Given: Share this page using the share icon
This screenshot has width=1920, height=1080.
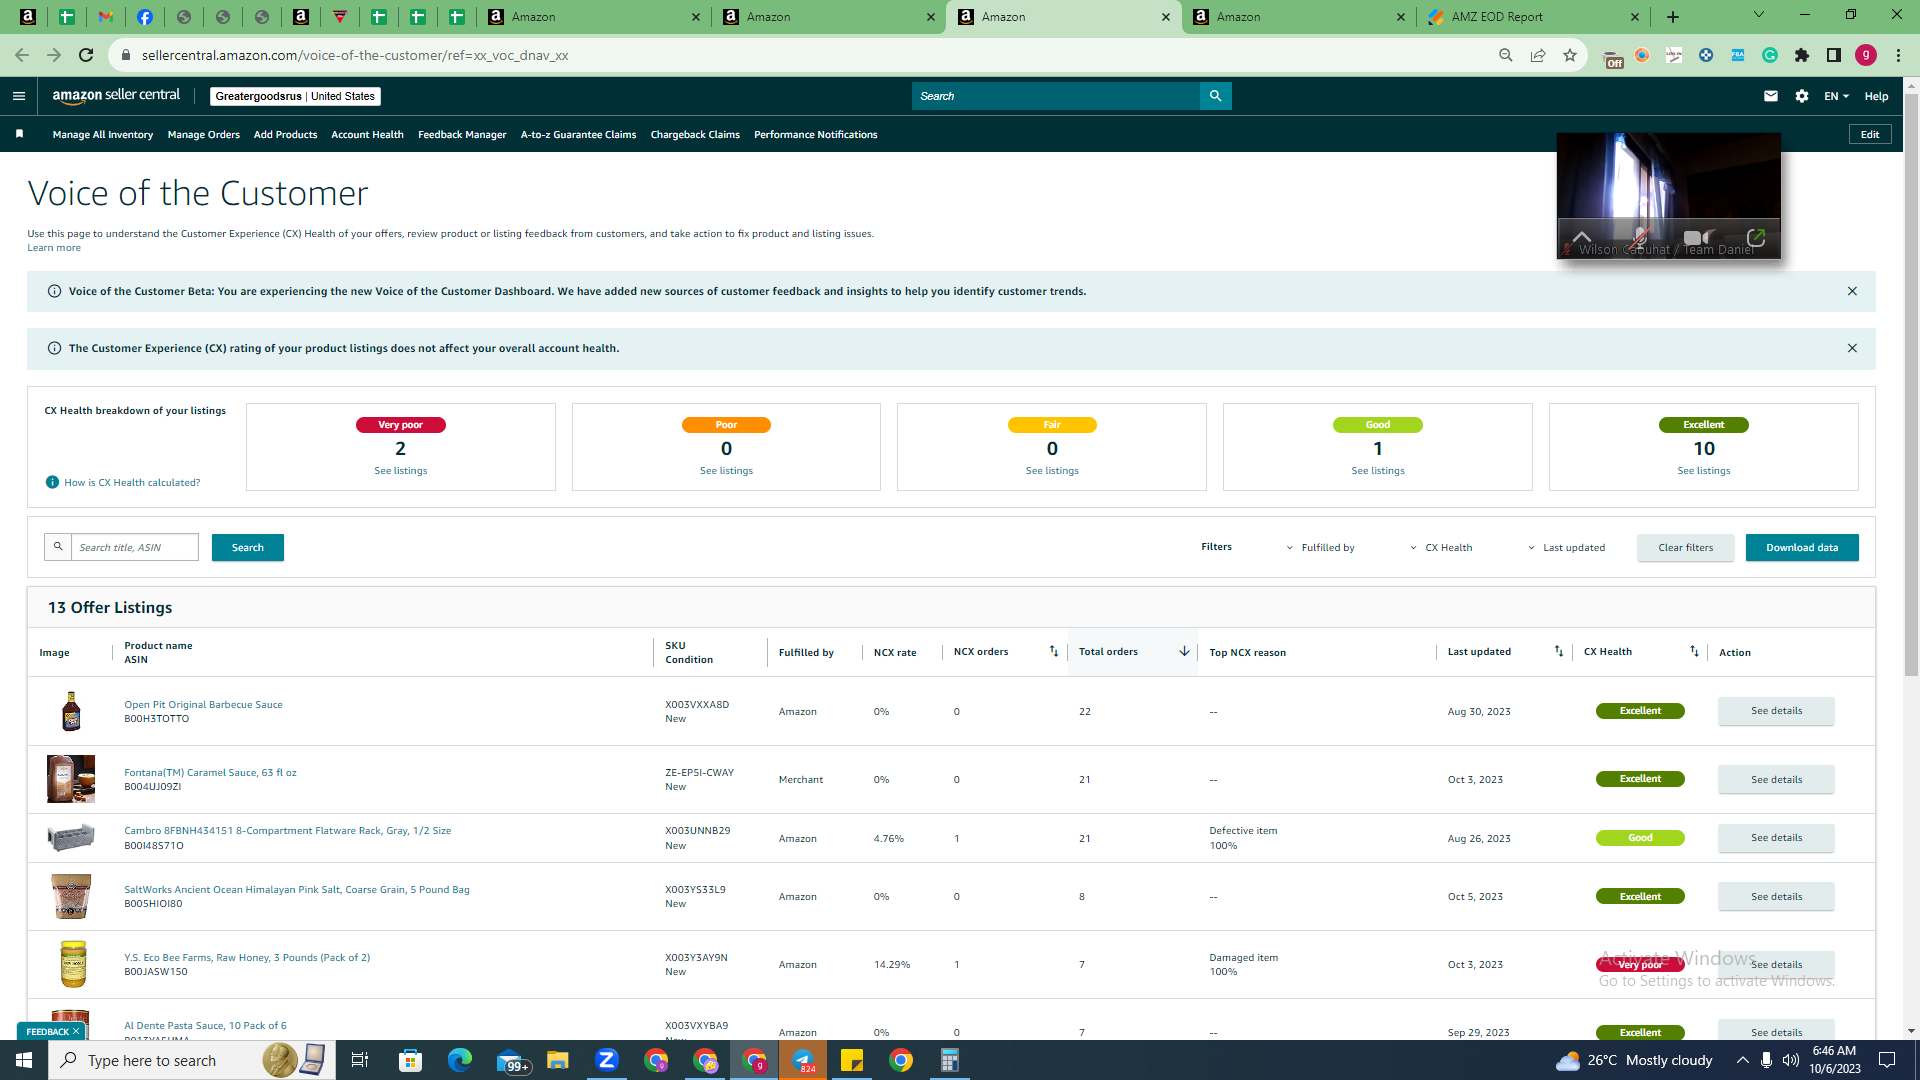Looking at the screenshot, I should coord(1538,55).
